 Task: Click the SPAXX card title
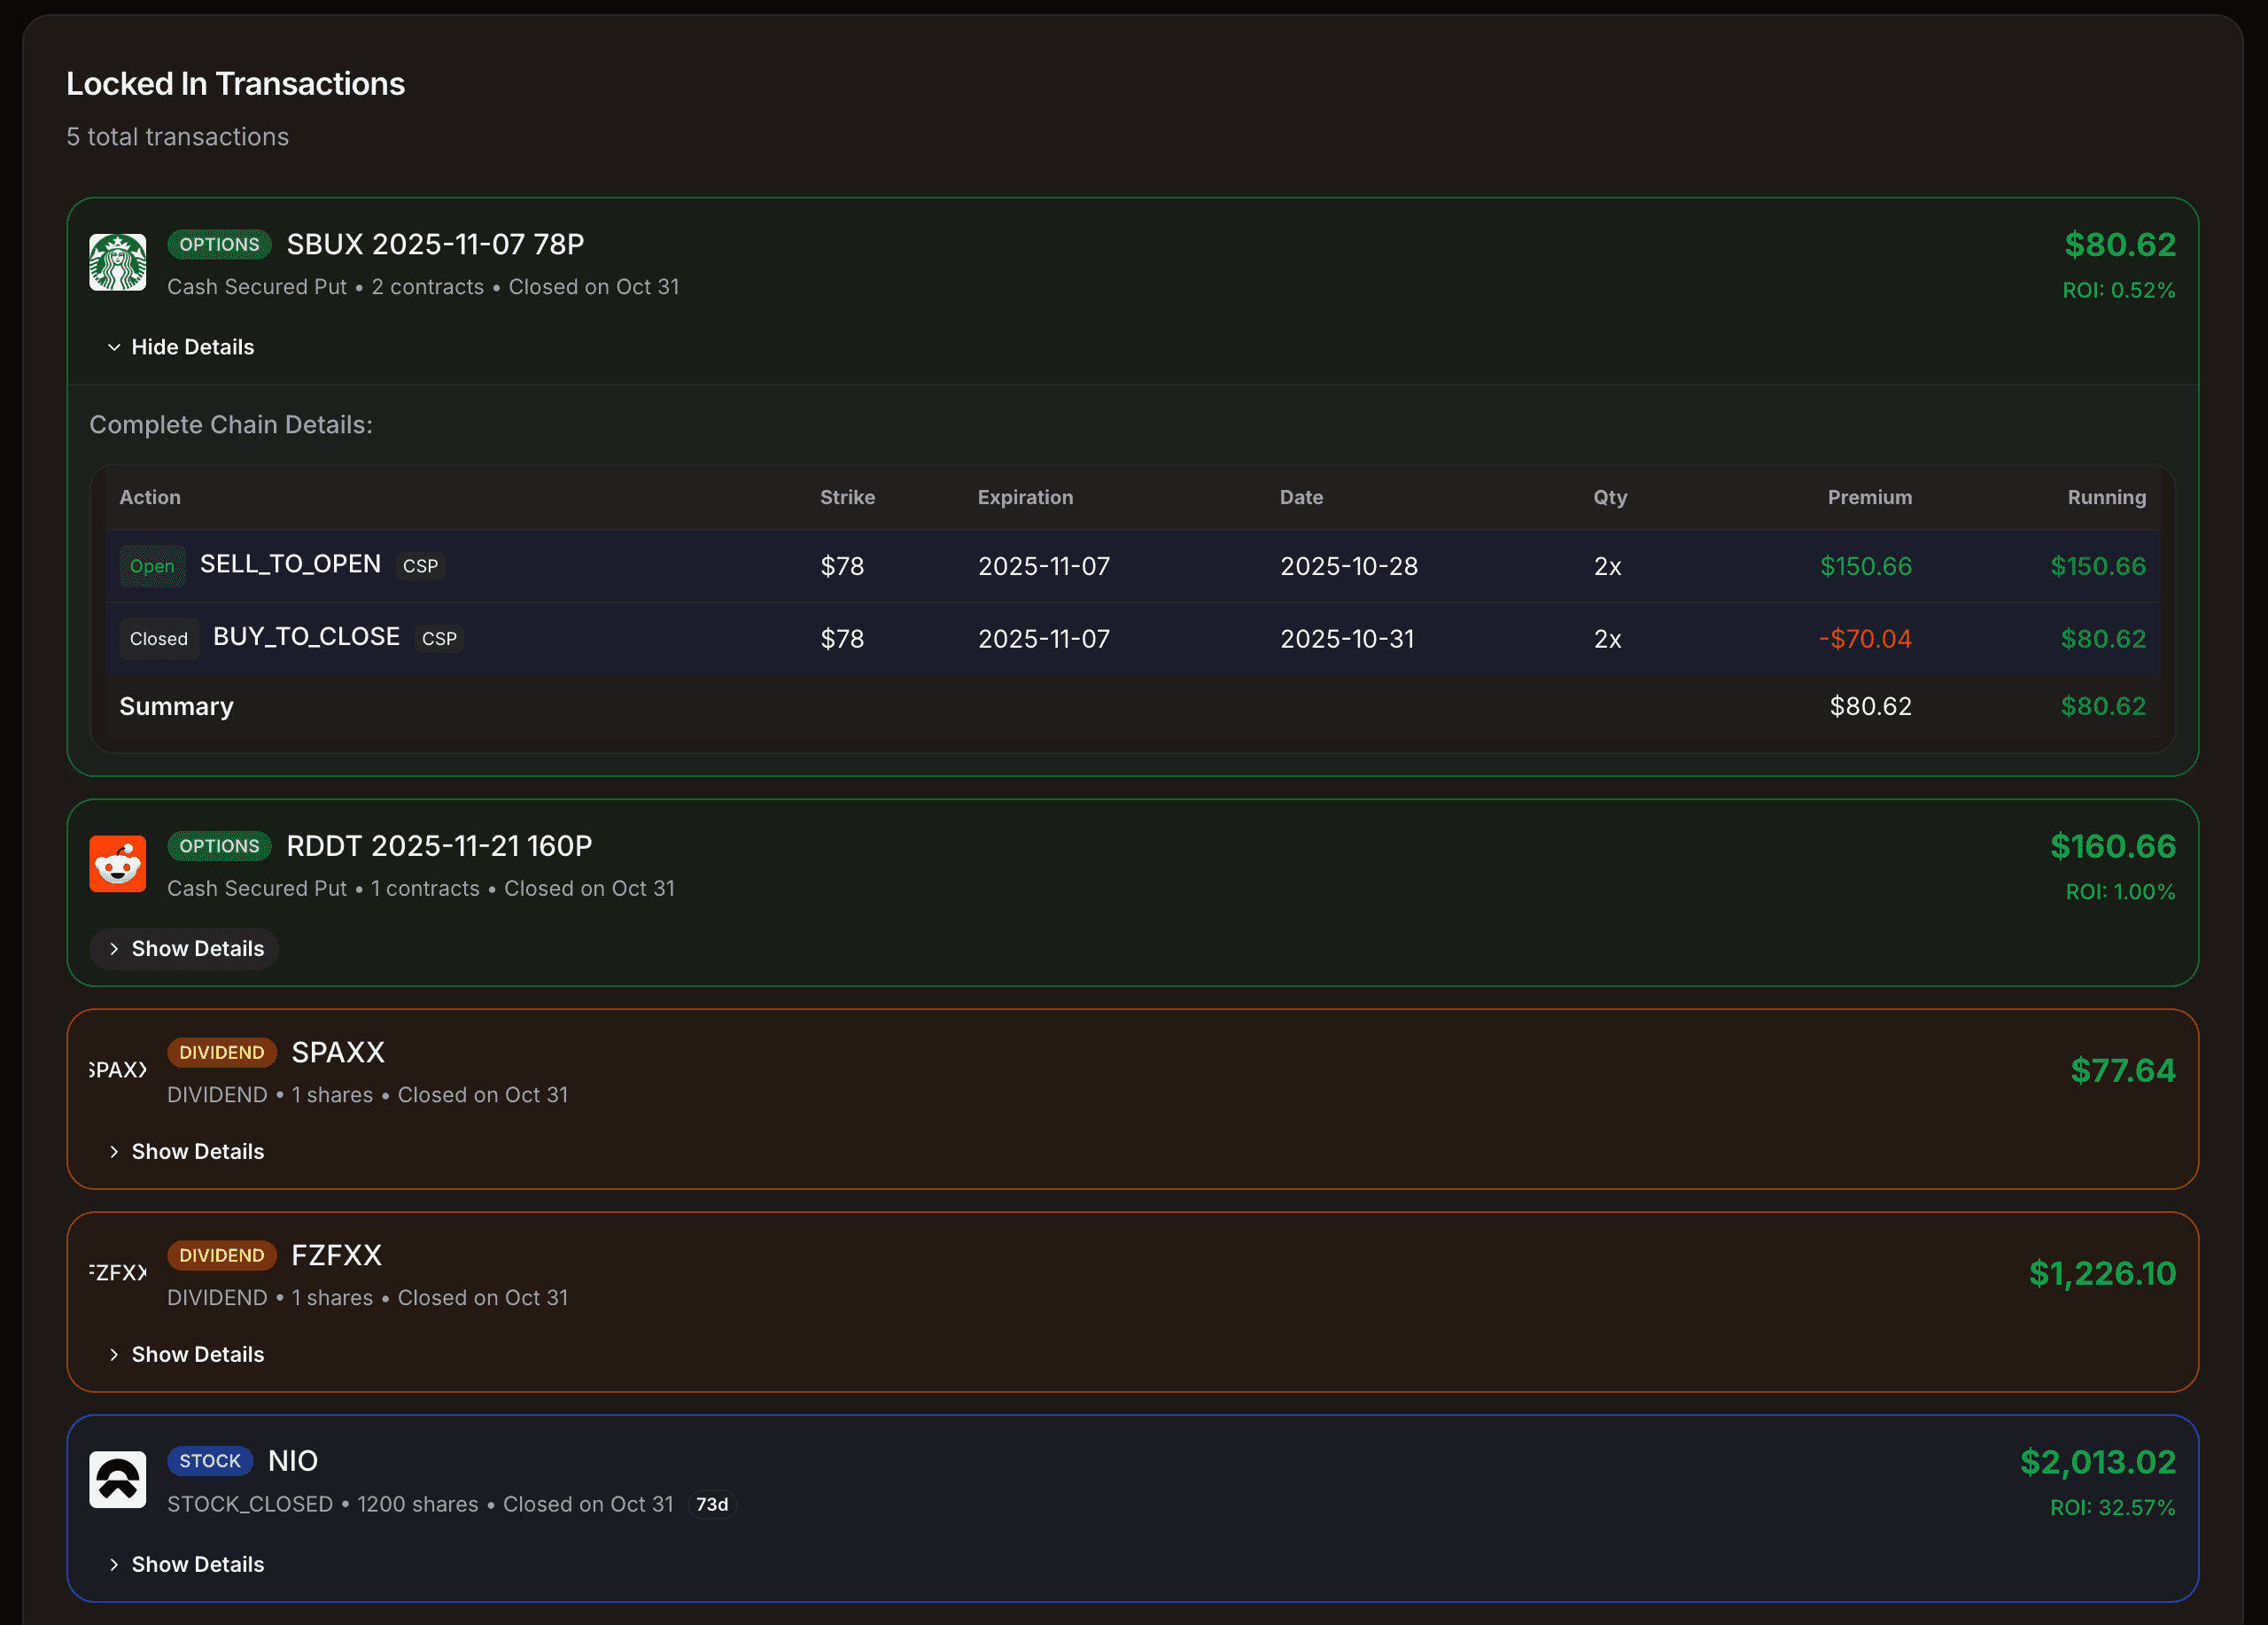pos(338,1053)
